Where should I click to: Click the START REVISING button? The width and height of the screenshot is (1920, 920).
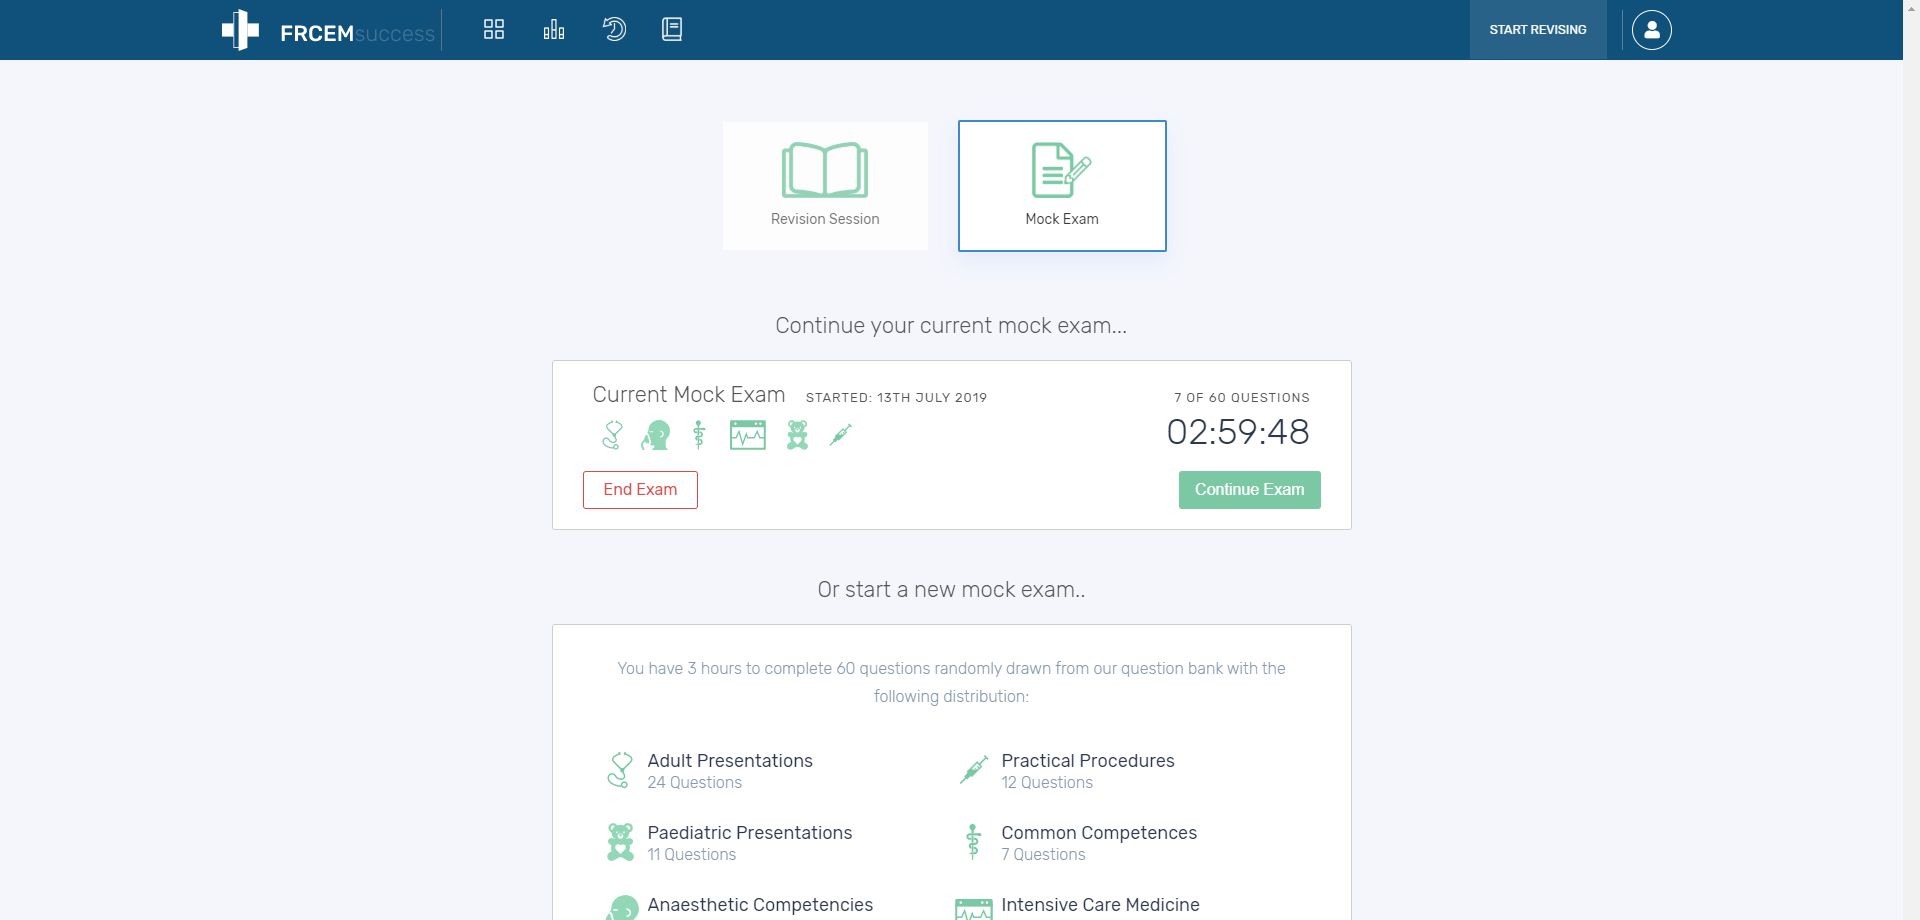click(1538, 30)
